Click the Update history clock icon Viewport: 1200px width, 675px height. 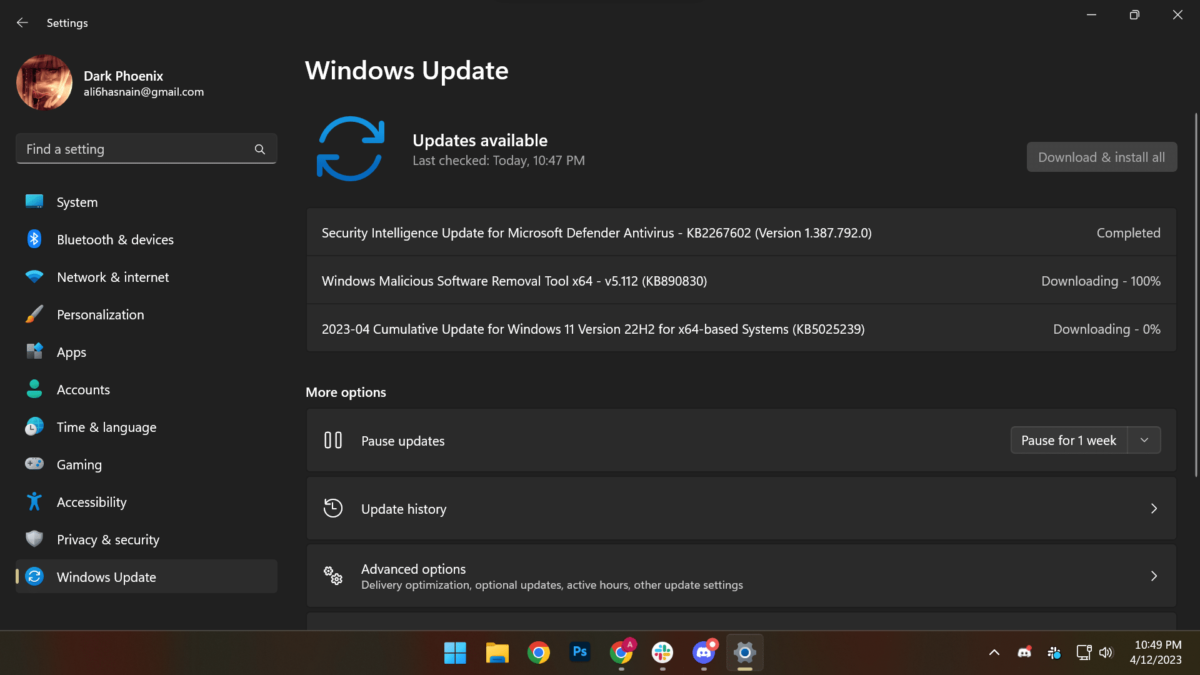[333, 508]
